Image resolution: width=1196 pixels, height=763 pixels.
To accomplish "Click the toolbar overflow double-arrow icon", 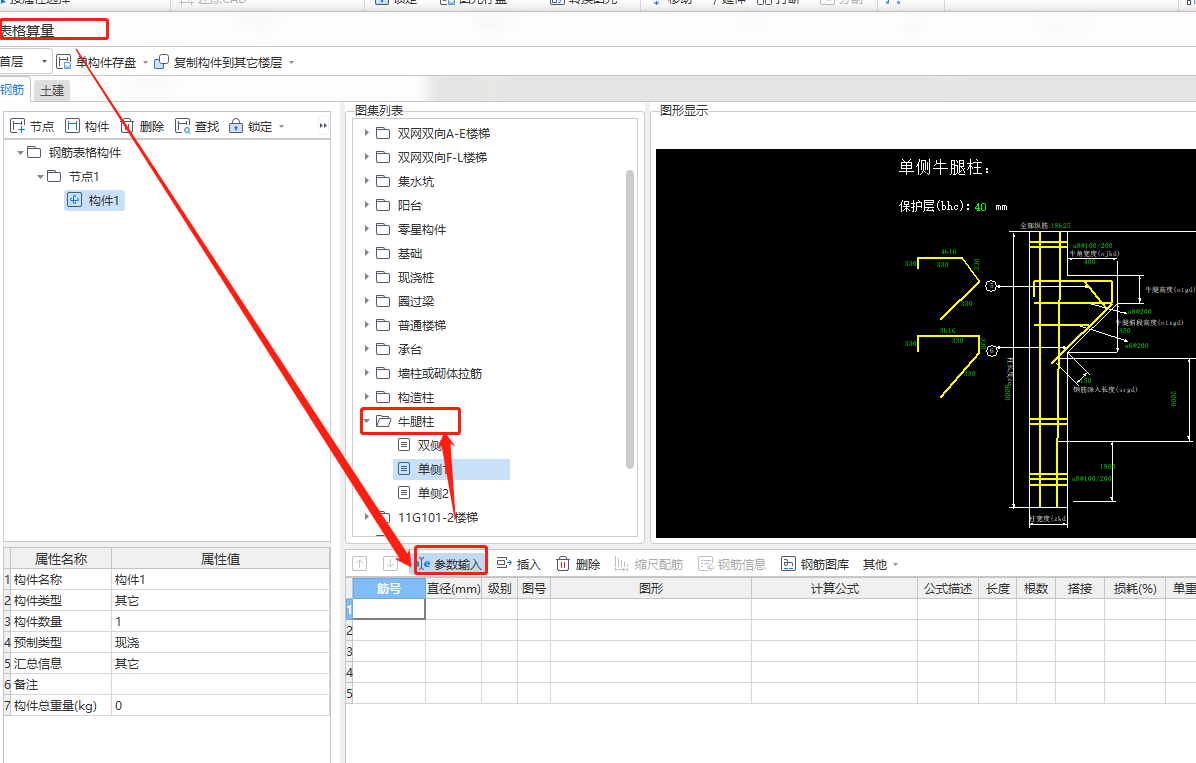I will [323, 126].
